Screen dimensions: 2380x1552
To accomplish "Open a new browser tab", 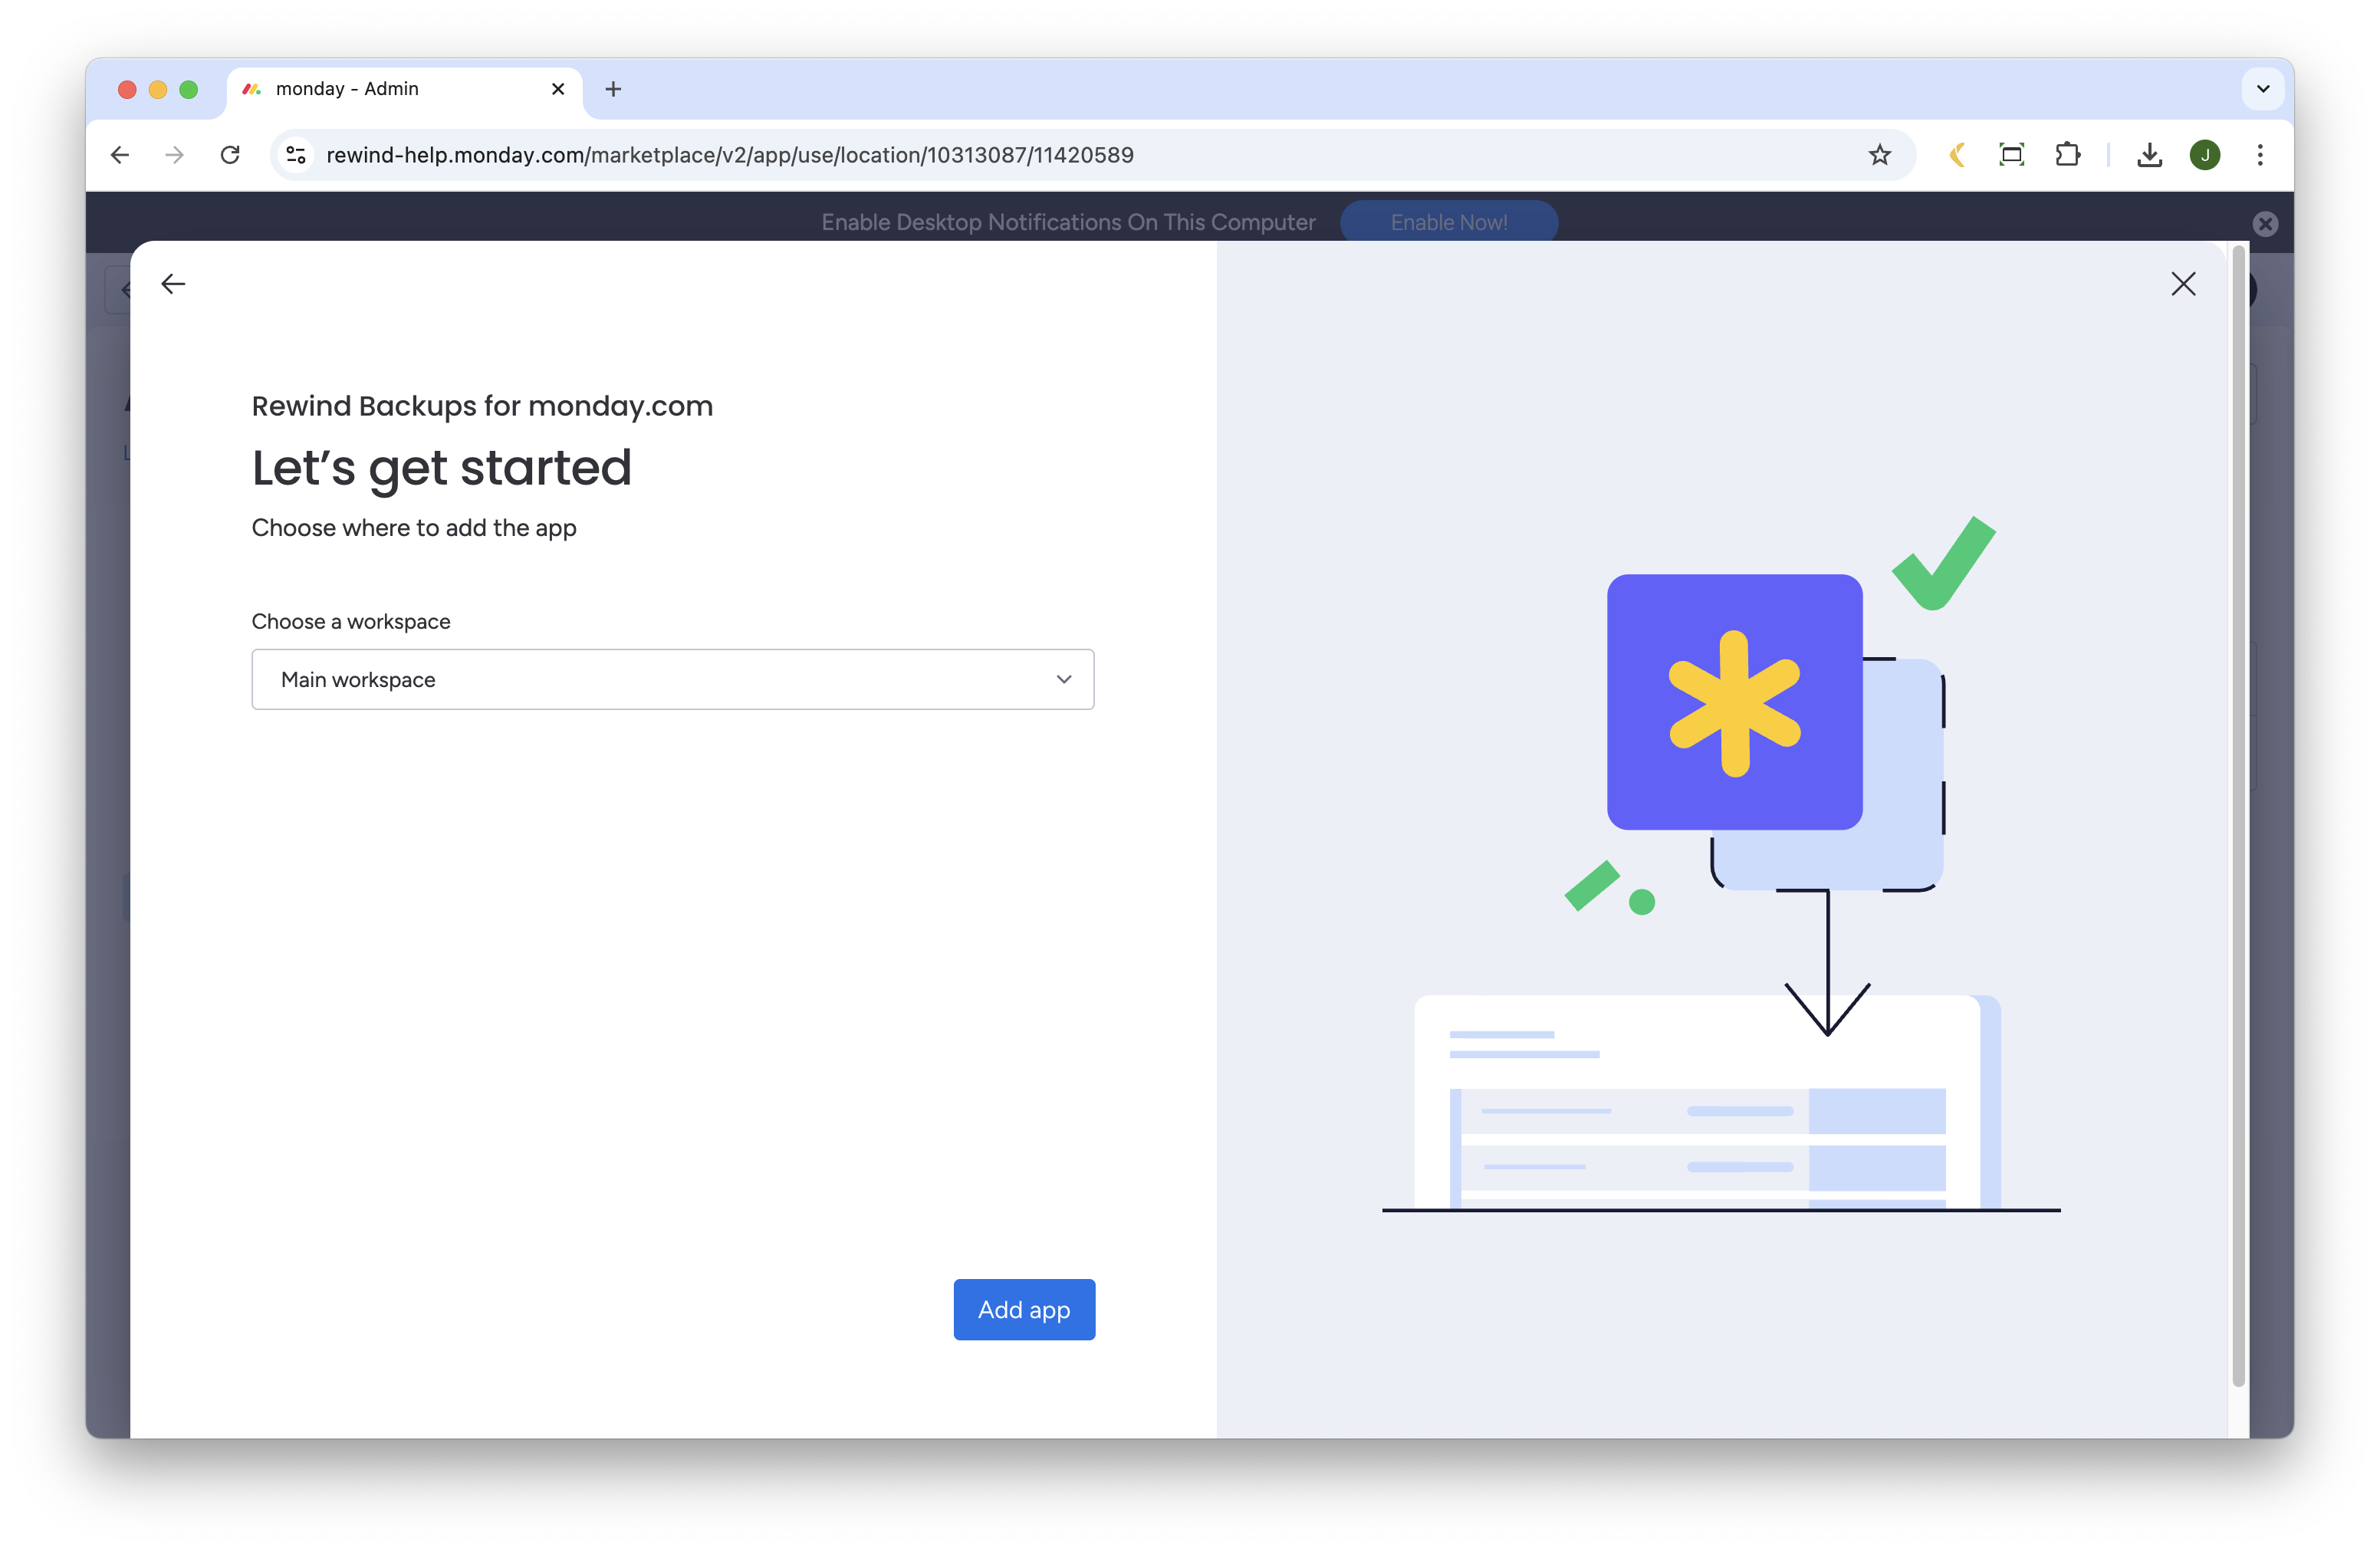I will coord(613,89).
